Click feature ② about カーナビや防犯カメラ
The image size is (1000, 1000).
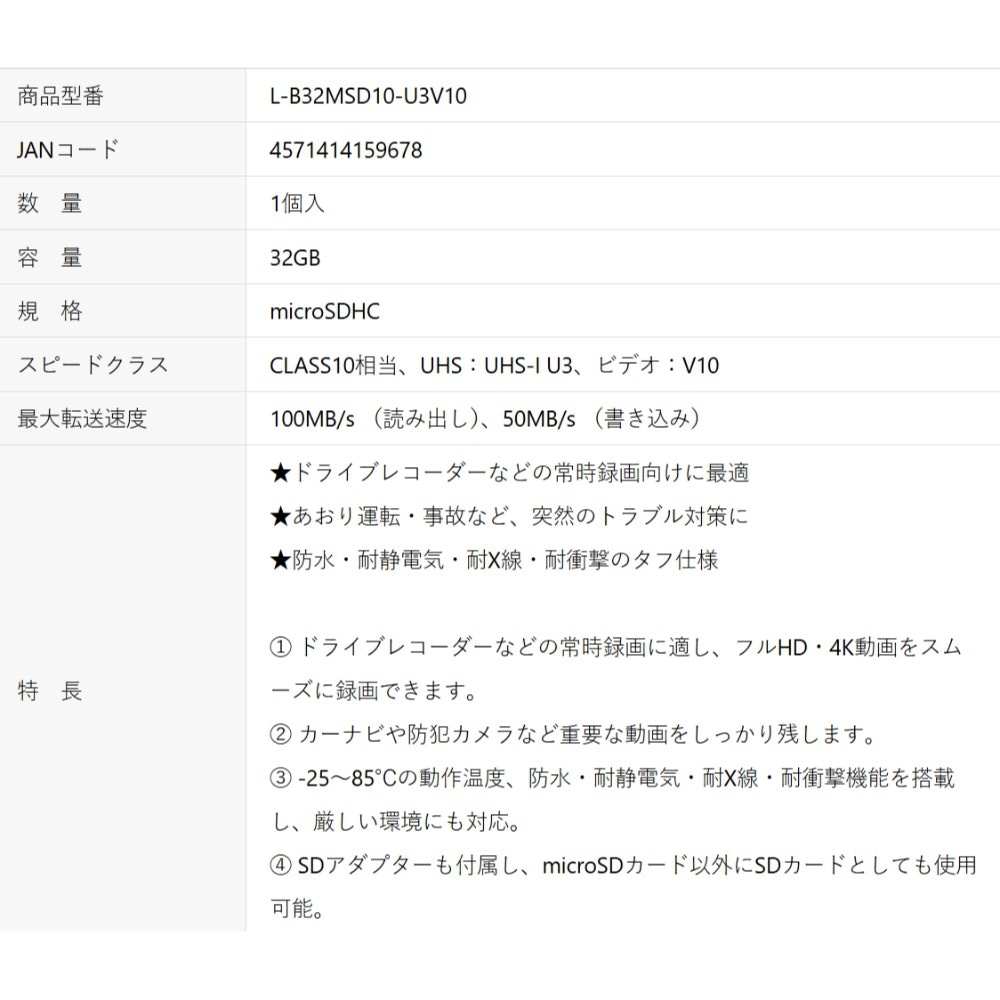[573, 735]
